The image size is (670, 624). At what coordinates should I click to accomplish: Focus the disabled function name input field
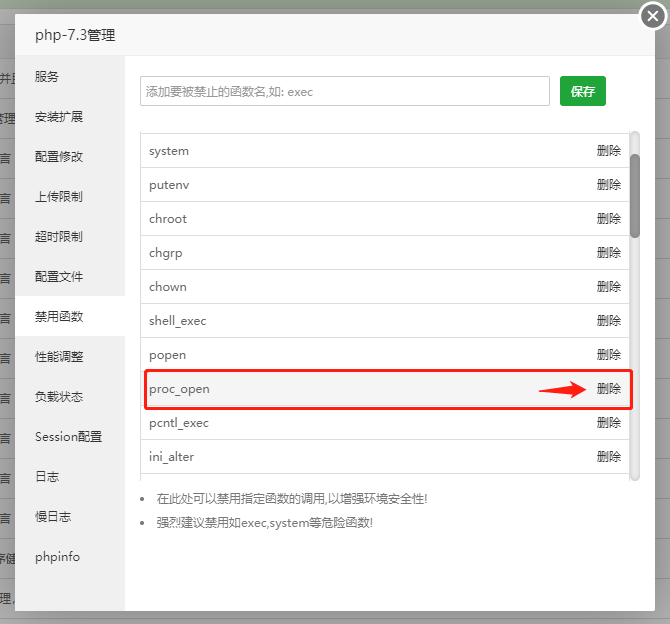344,91
